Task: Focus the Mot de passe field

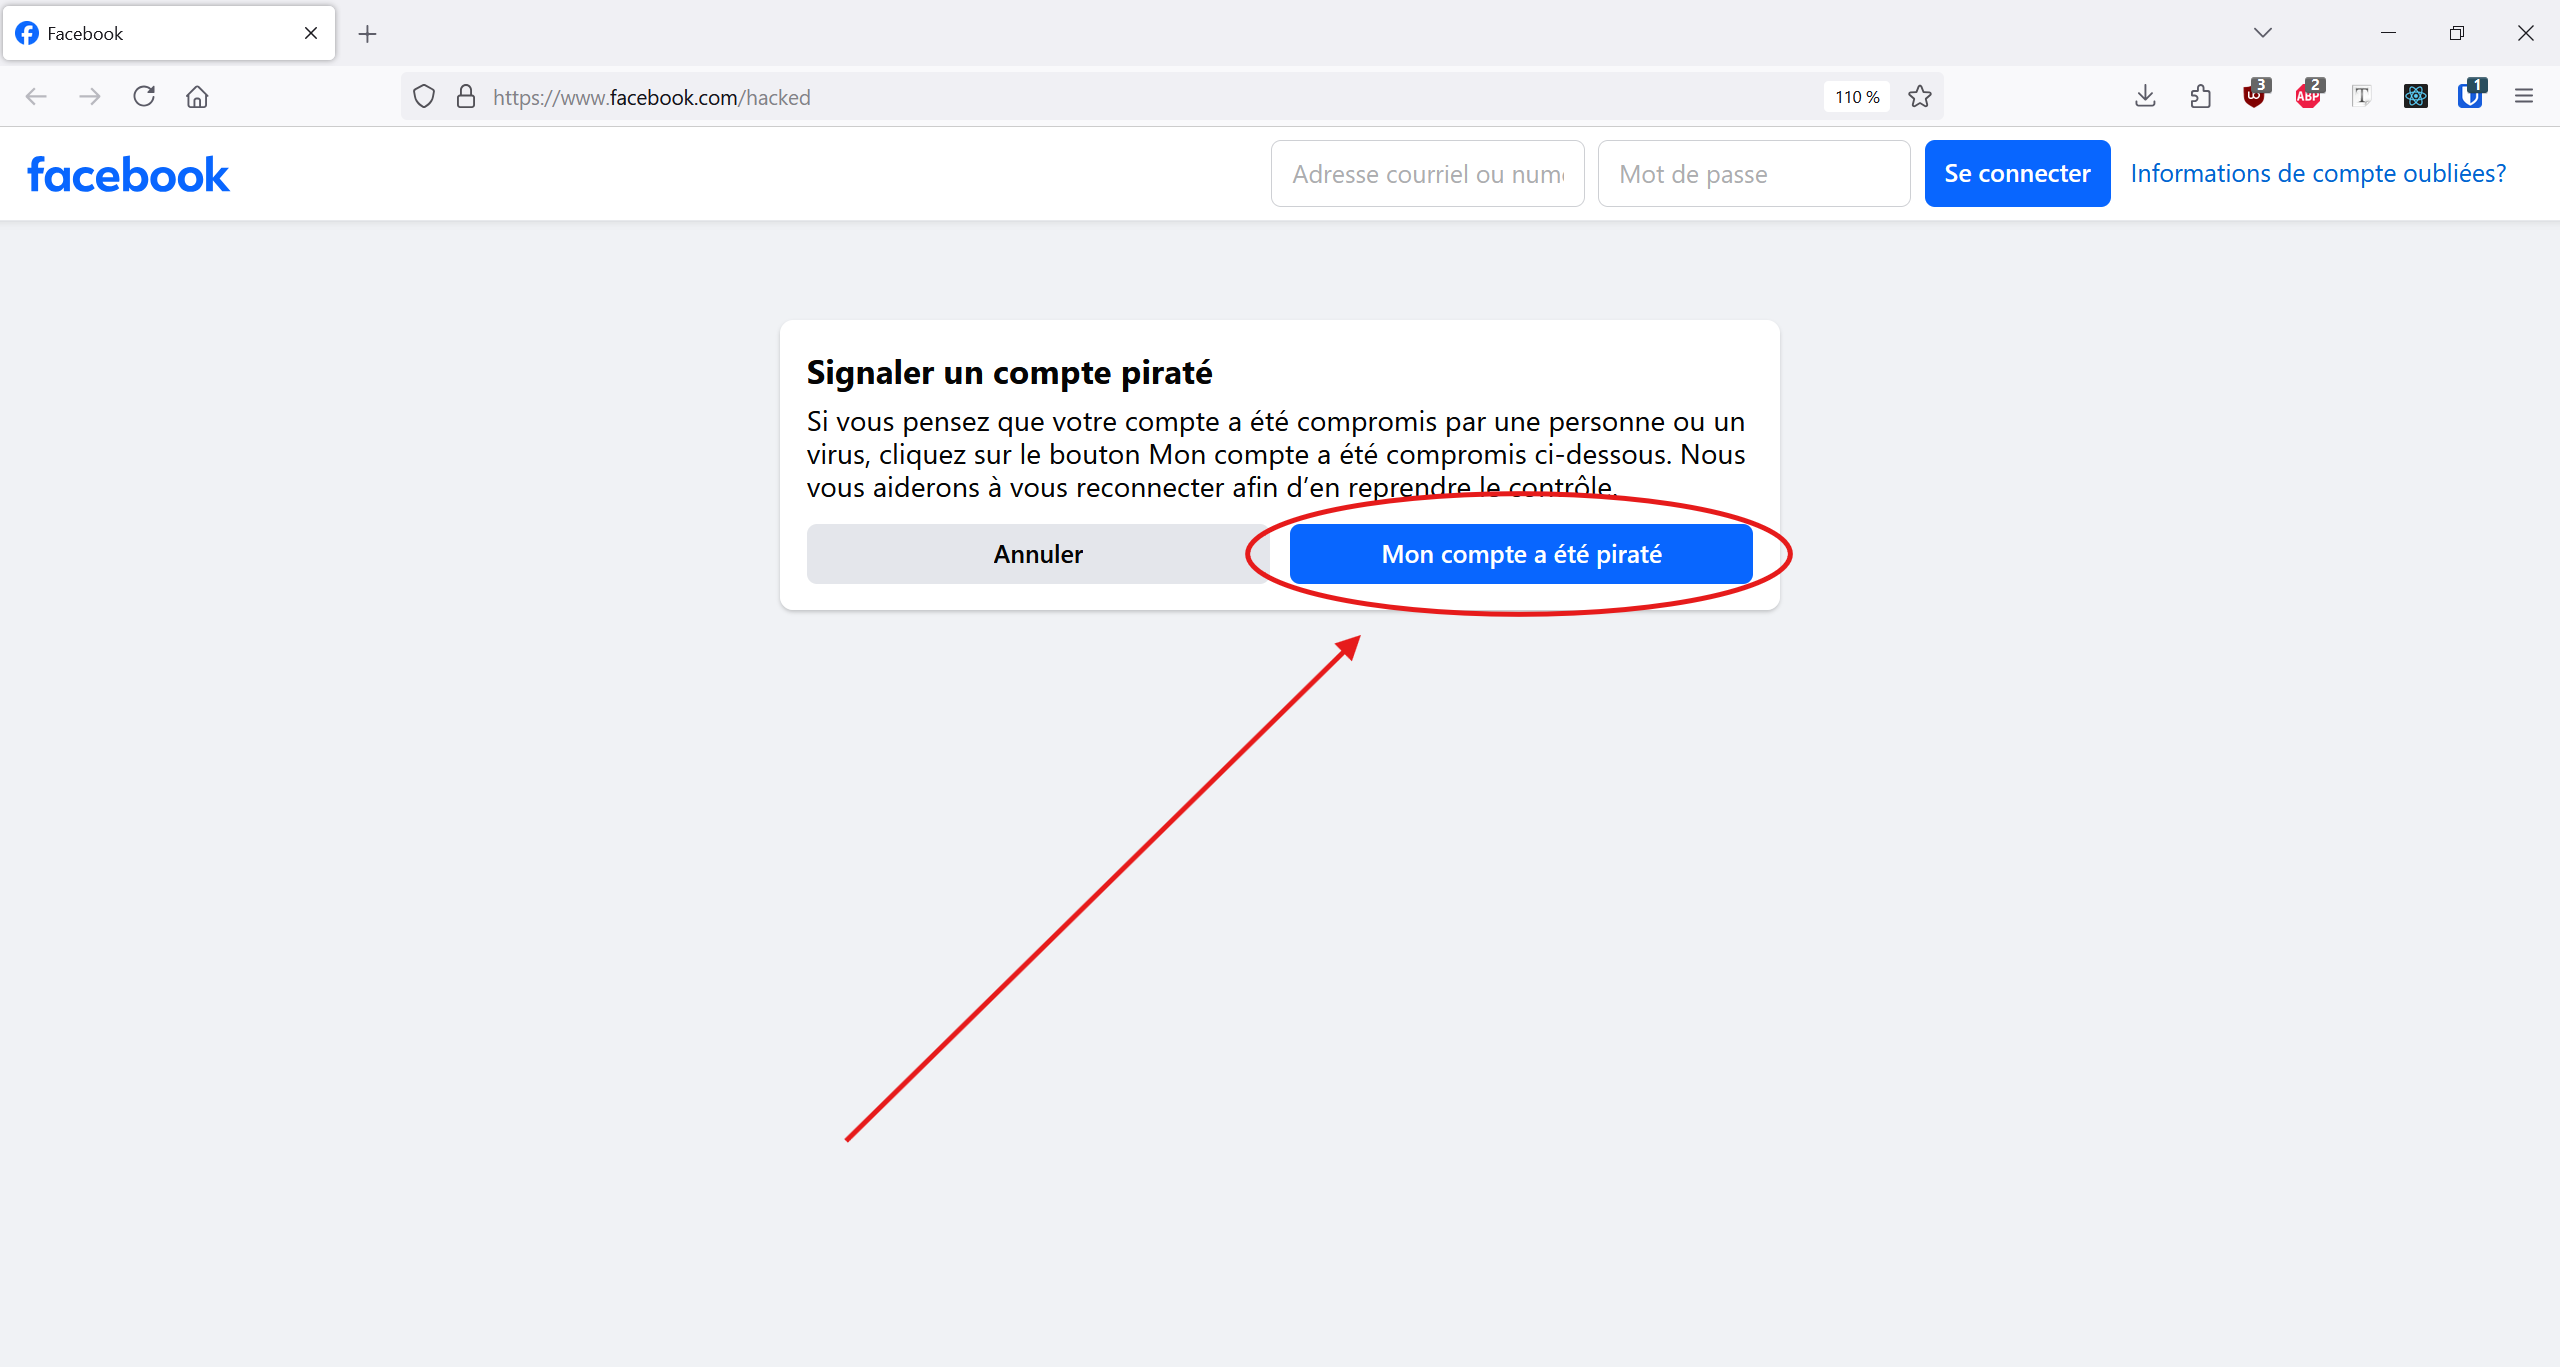Action: pos(1753,174)
